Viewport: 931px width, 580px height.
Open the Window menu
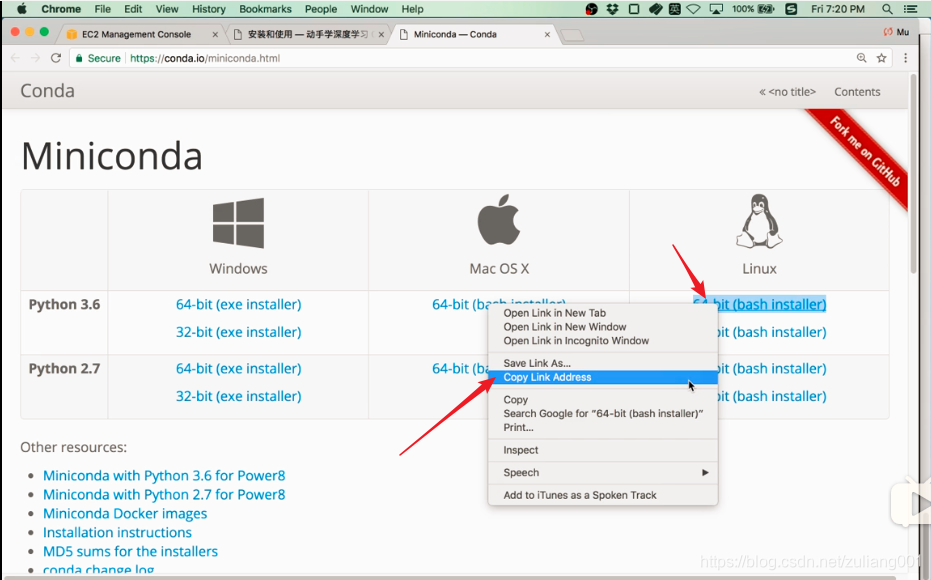click(369, 9)
